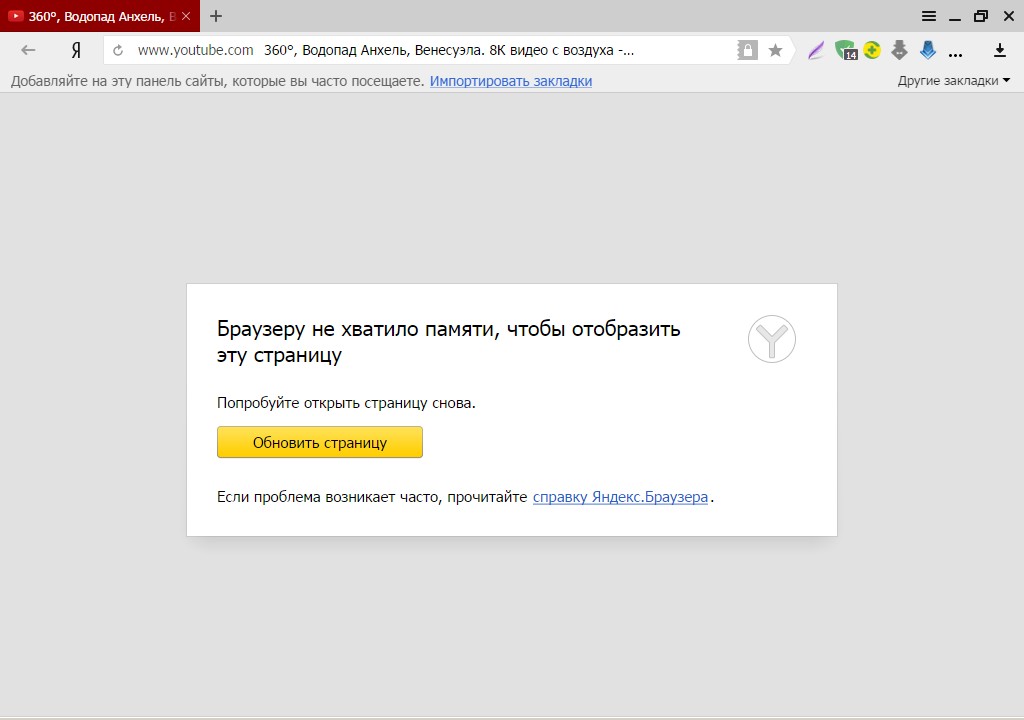Open Yandex home via the Я icon
Viewport: 1024px width, 720px height.
[76, 50]
